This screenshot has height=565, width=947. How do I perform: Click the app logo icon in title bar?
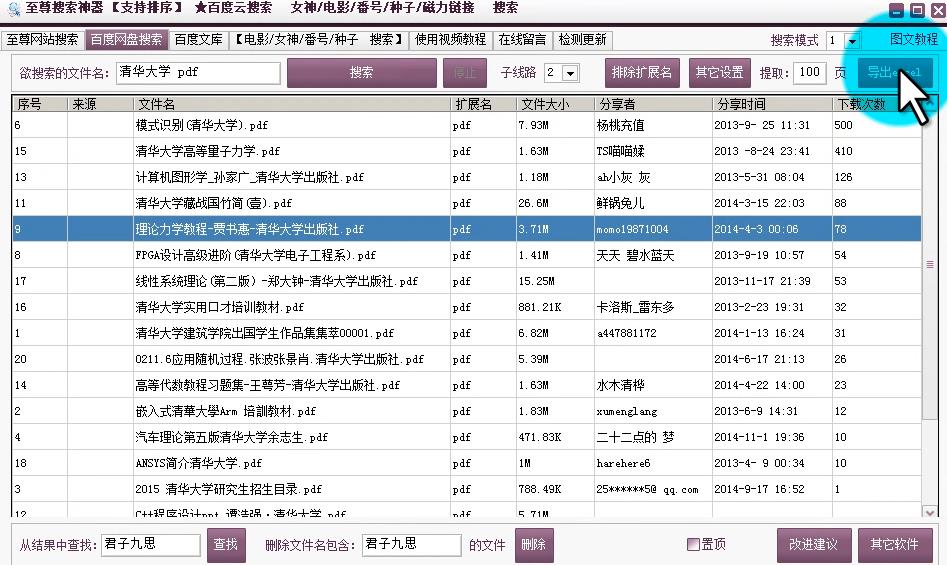[13, 8]
